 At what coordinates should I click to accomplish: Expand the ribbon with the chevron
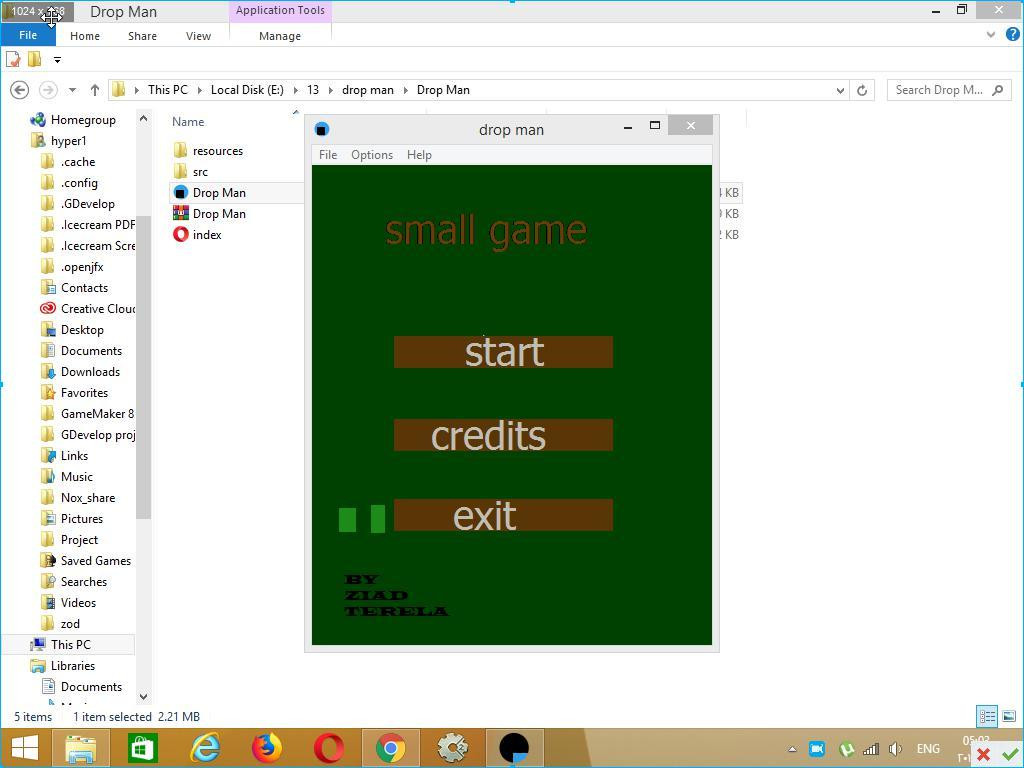[991, 35]
